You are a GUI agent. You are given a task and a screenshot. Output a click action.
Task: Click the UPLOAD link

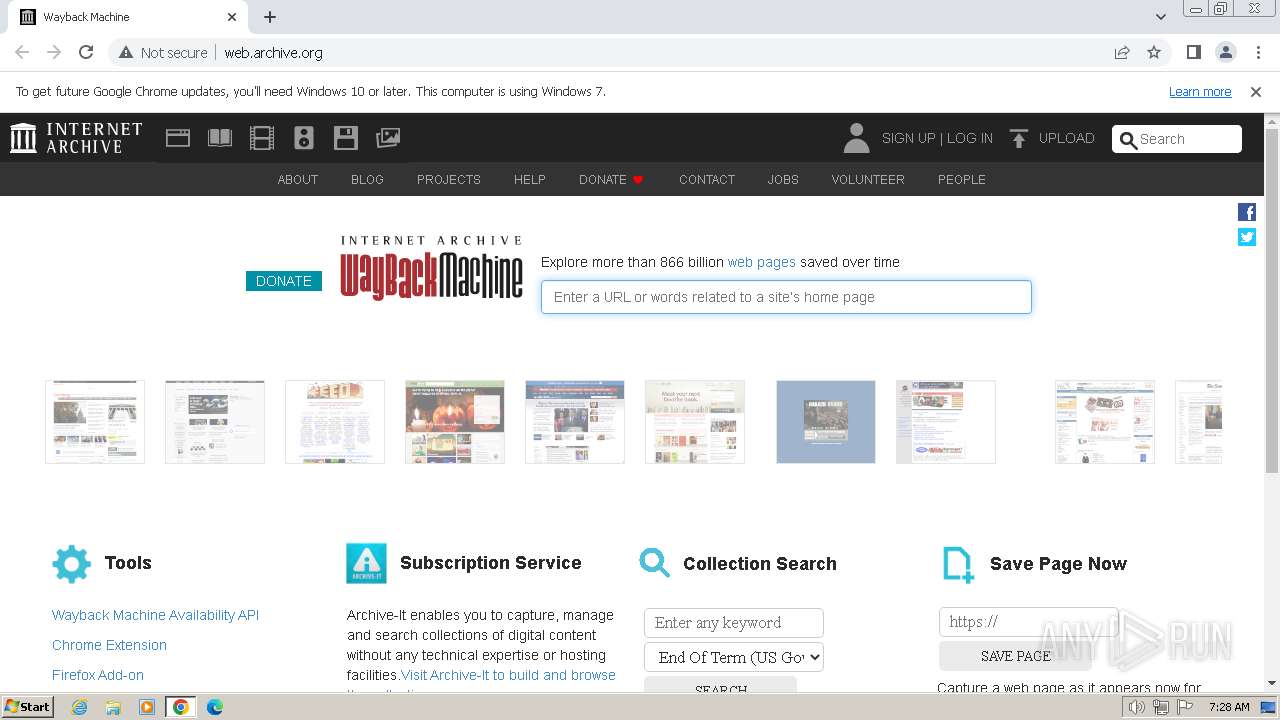pos(1066,138)
